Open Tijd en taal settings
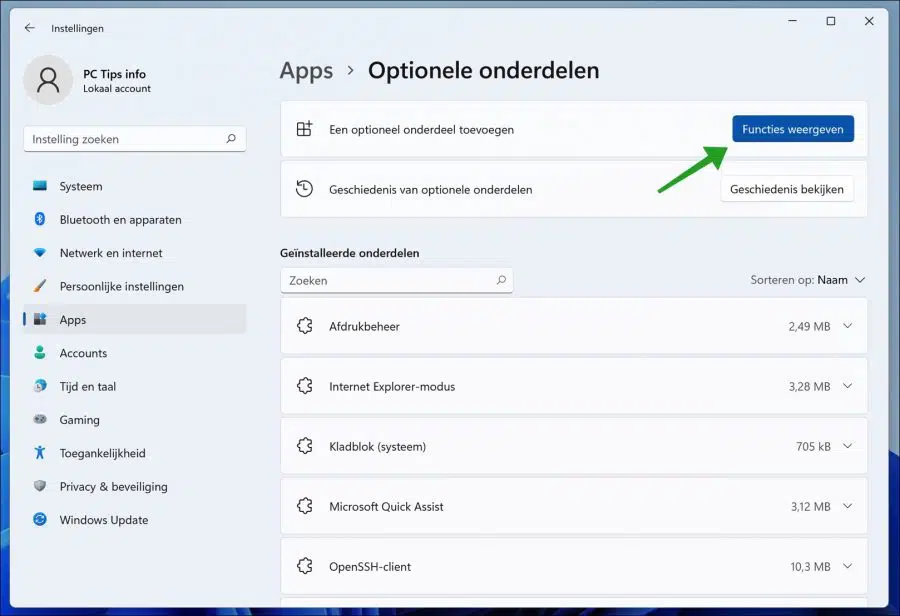 (135, 386)
